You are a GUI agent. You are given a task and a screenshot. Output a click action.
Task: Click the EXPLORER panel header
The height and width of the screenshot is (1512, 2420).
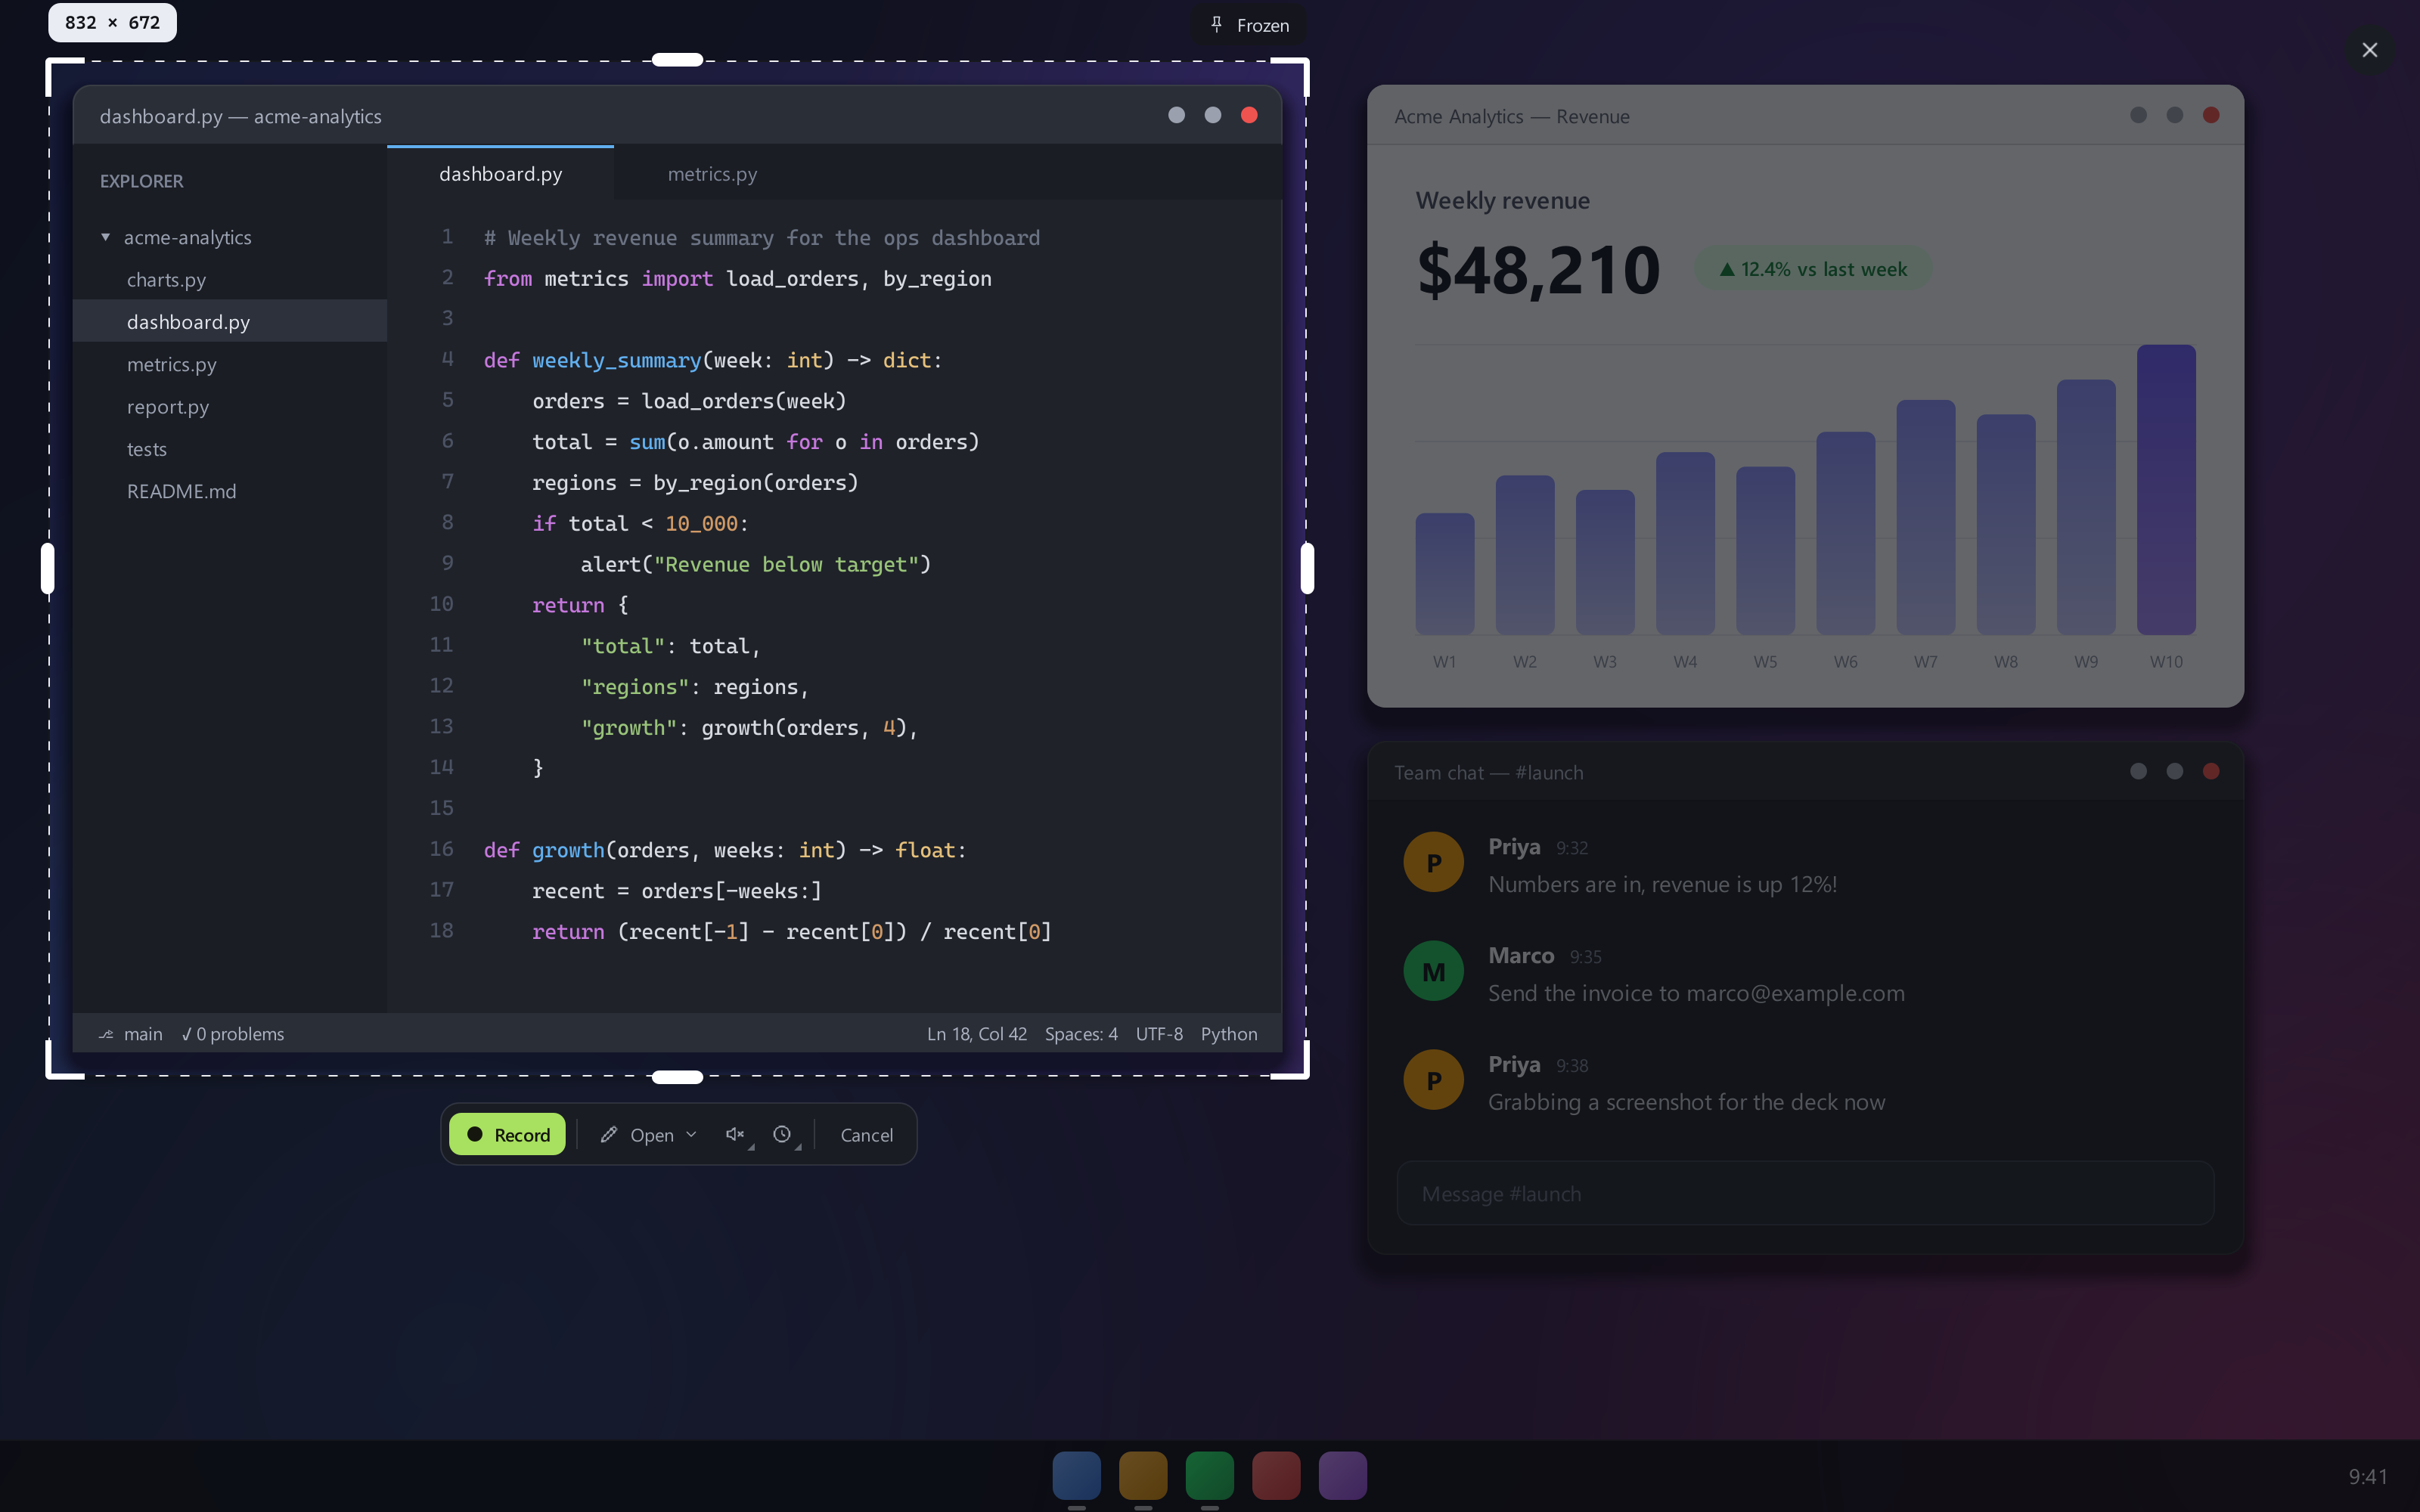pos(141,181)
